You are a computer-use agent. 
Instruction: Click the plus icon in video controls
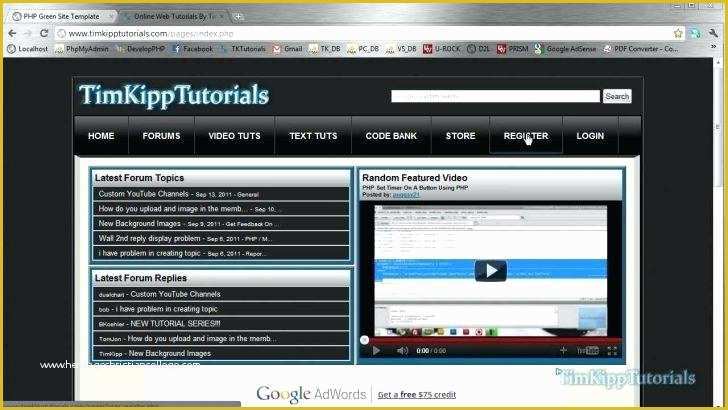point(563,351)
